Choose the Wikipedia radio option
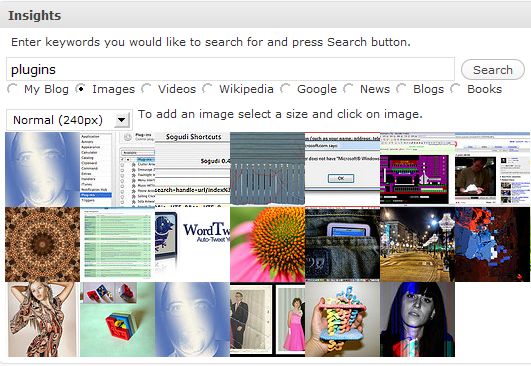531x366 pixels. coord(207,89)
